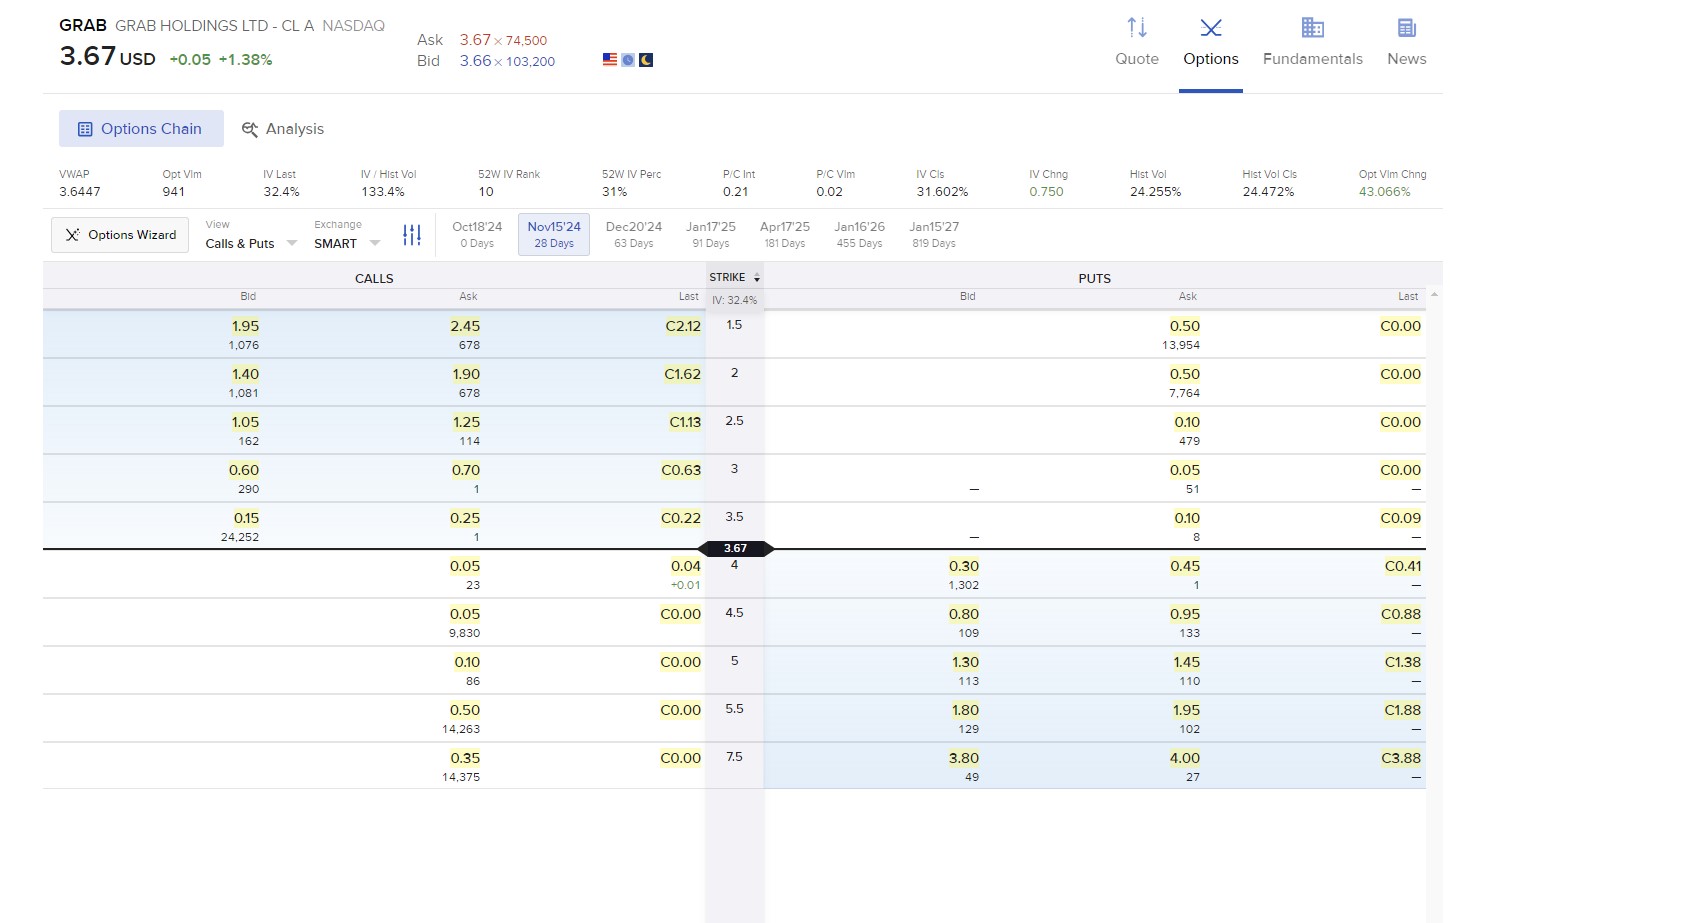Click call ask 1.25 at strike 2.5
Image resolution: width=1687 pixels, height=923 pixels.
[466, 422]
